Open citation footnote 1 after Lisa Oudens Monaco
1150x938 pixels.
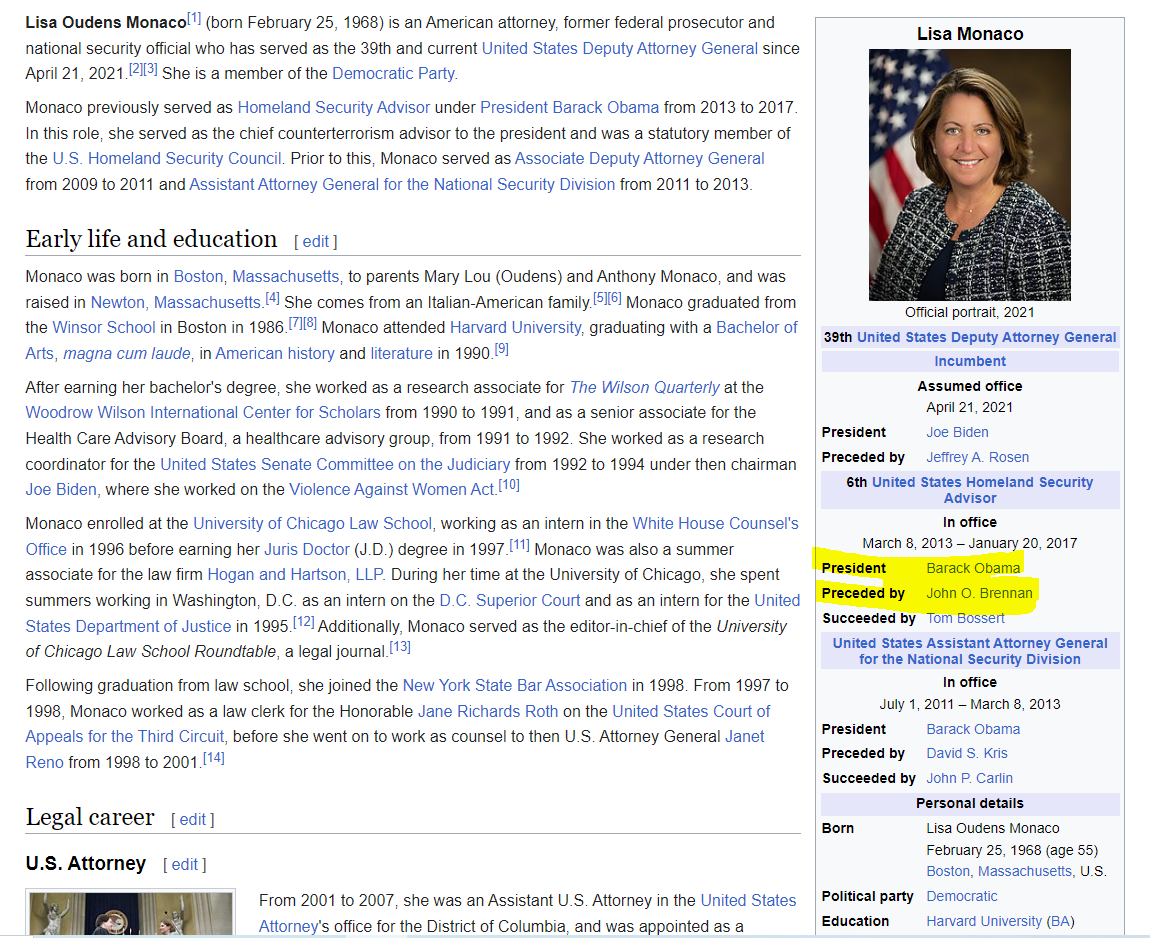[194, 18]
